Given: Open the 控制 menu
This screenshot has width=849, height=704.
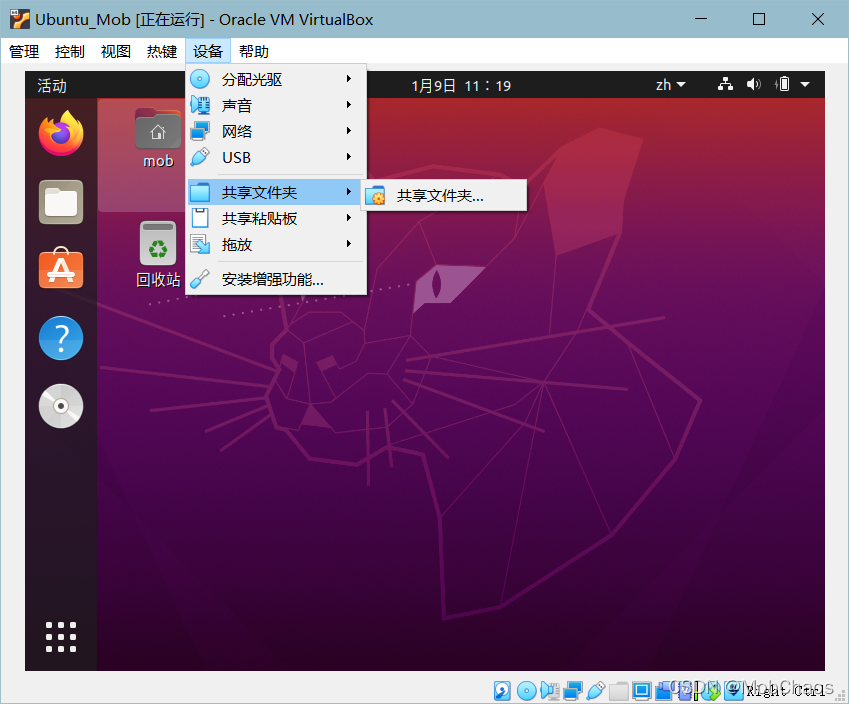Looking at the screenshot, I should 70,51.
